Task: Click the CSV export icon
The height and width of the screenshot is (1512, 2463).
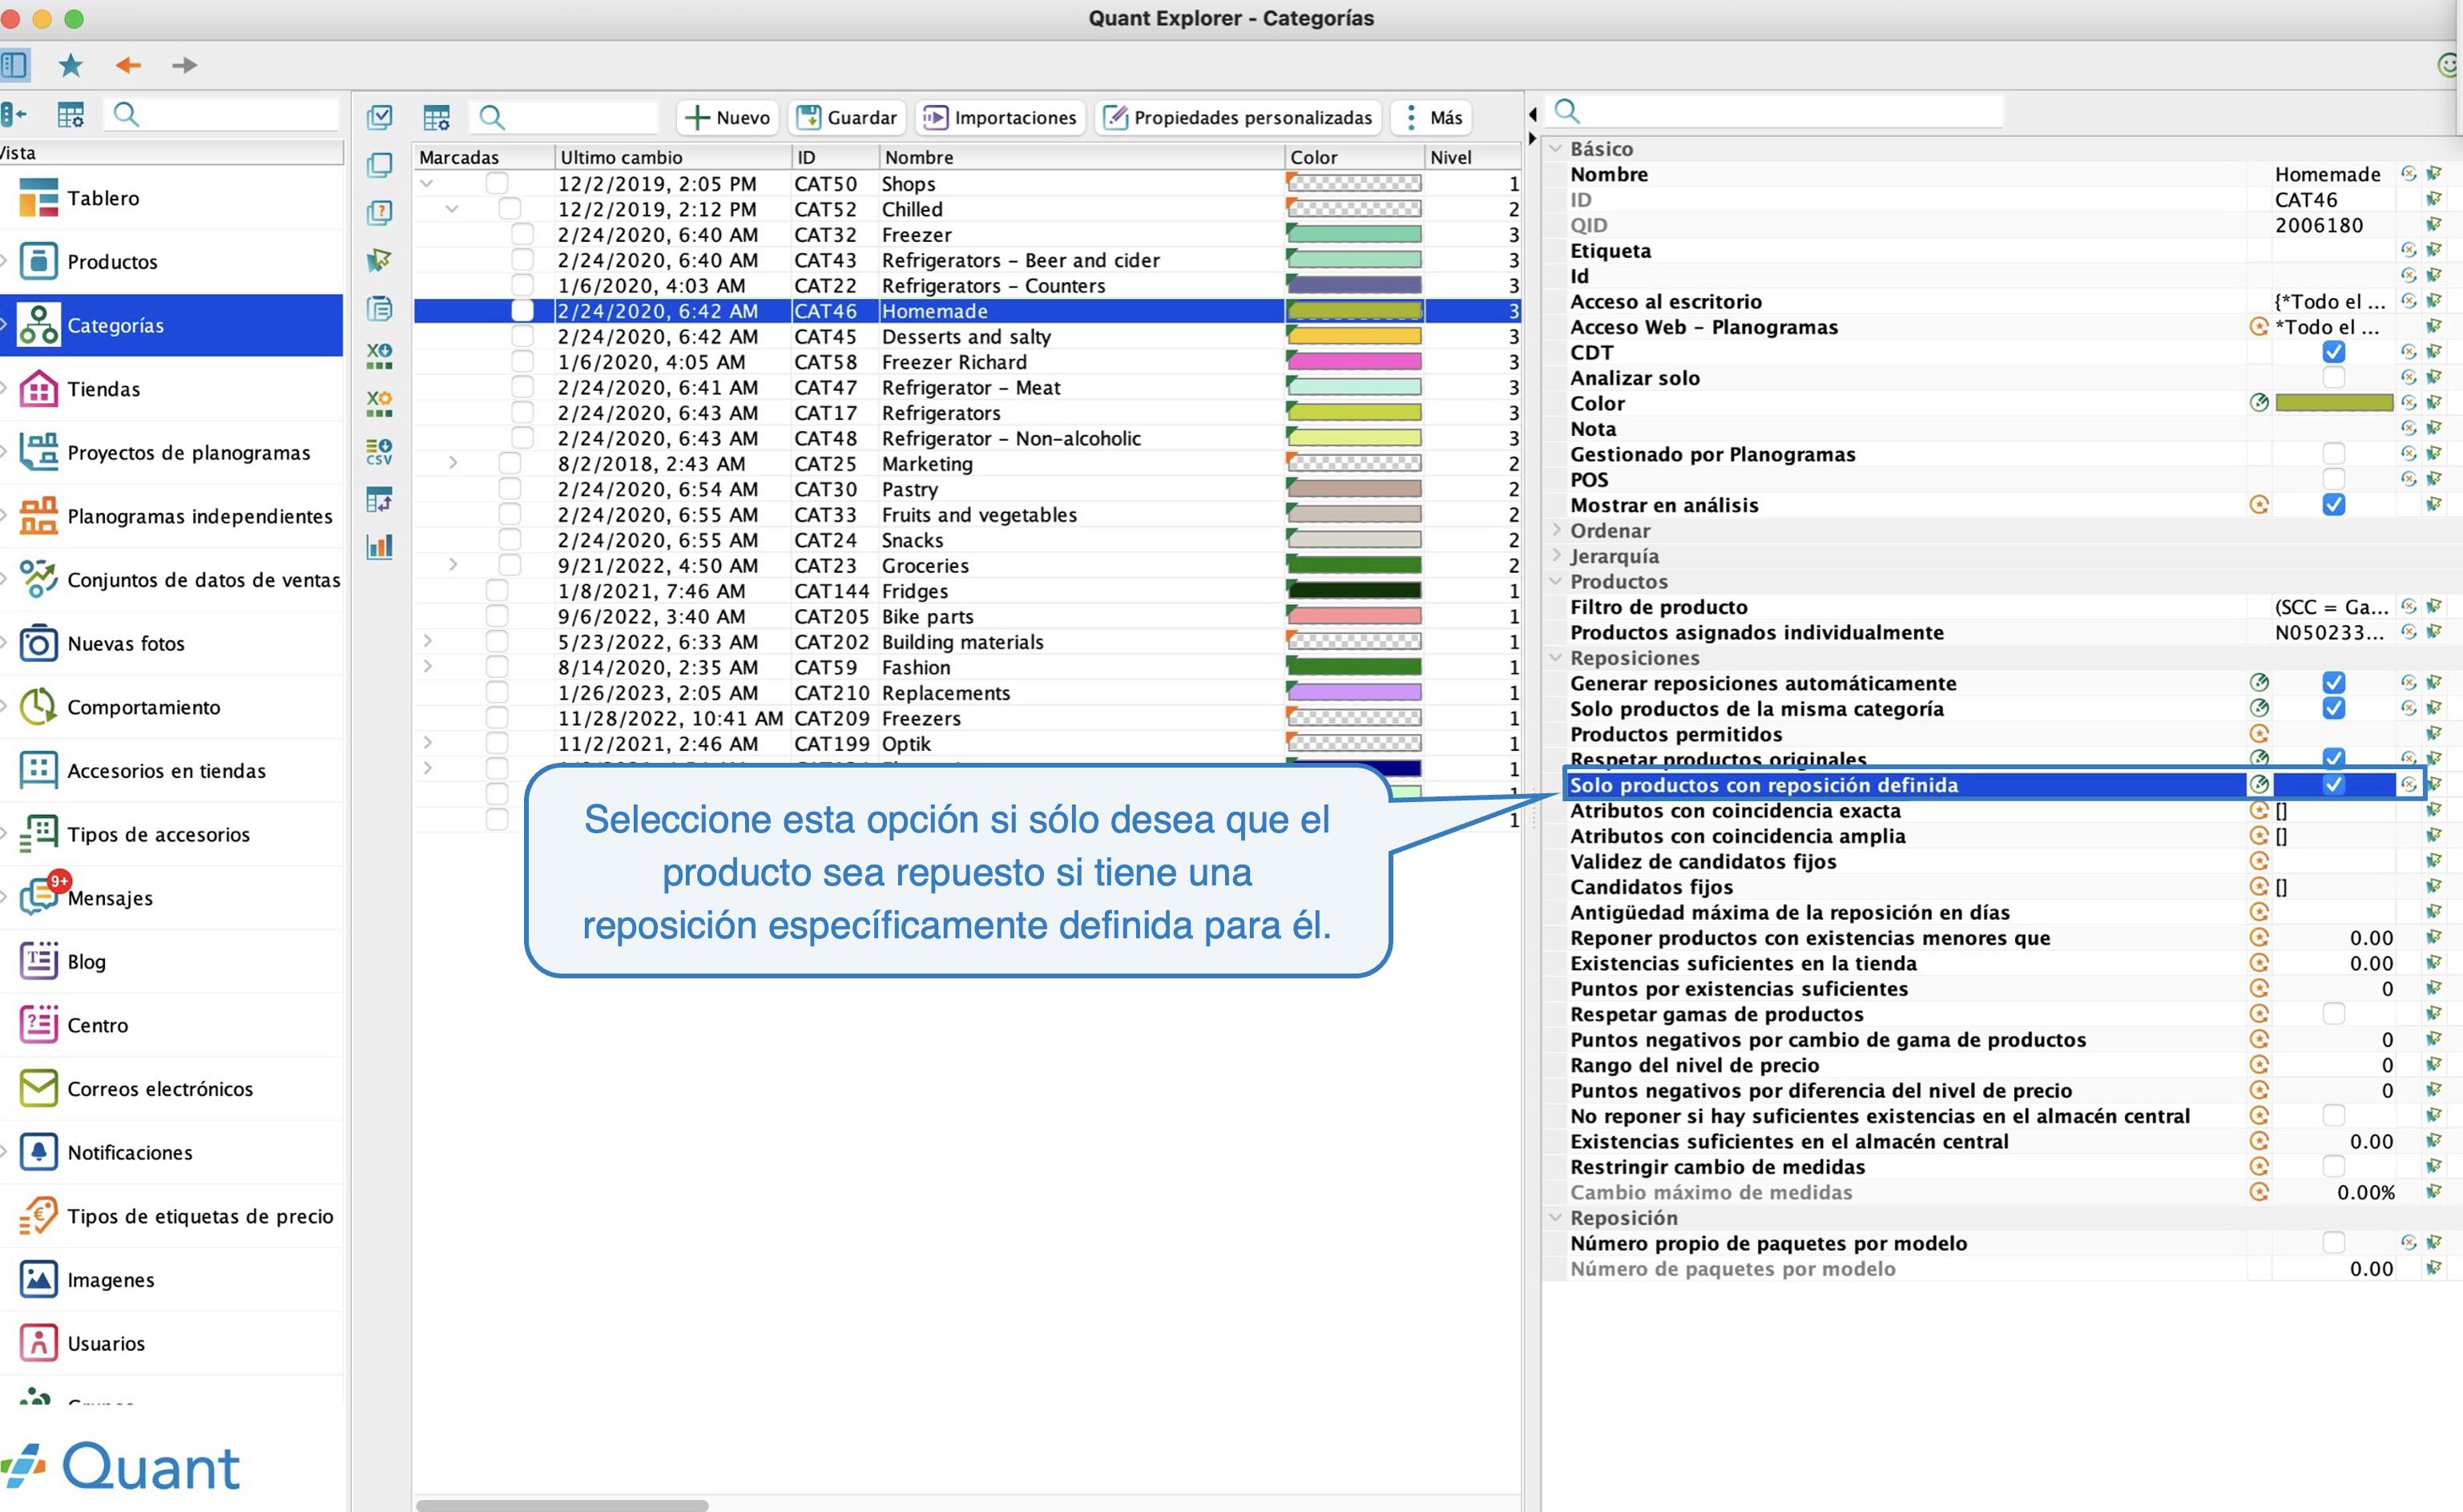Action: pos(380,451)
